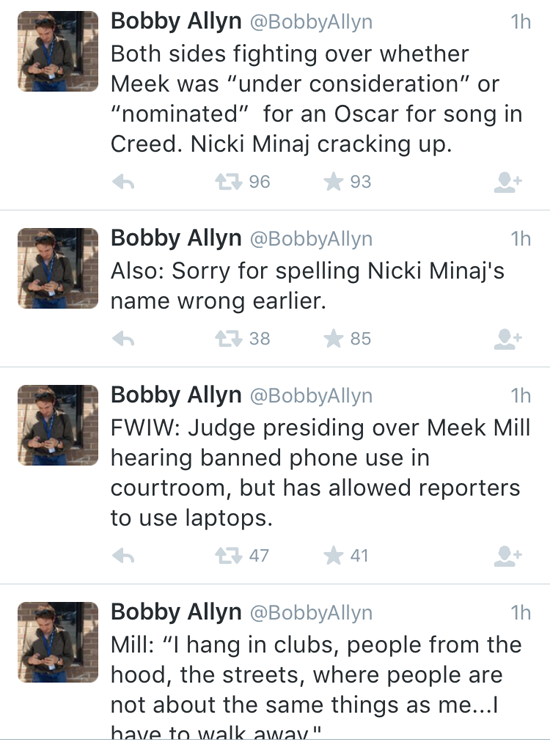Image resolution: width=550 pixels, height=742 pixels.
Task: Favorite the tweet with 41 stars
Action: (333, 556)
